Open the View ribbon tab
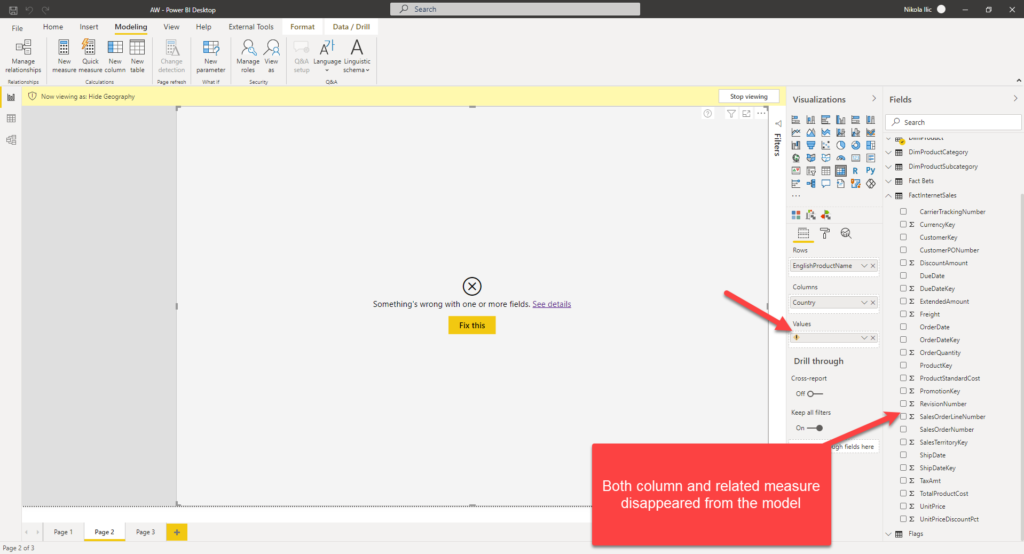Image resolution: width=1024 pixels, height=554 pixels. (171, 27)
